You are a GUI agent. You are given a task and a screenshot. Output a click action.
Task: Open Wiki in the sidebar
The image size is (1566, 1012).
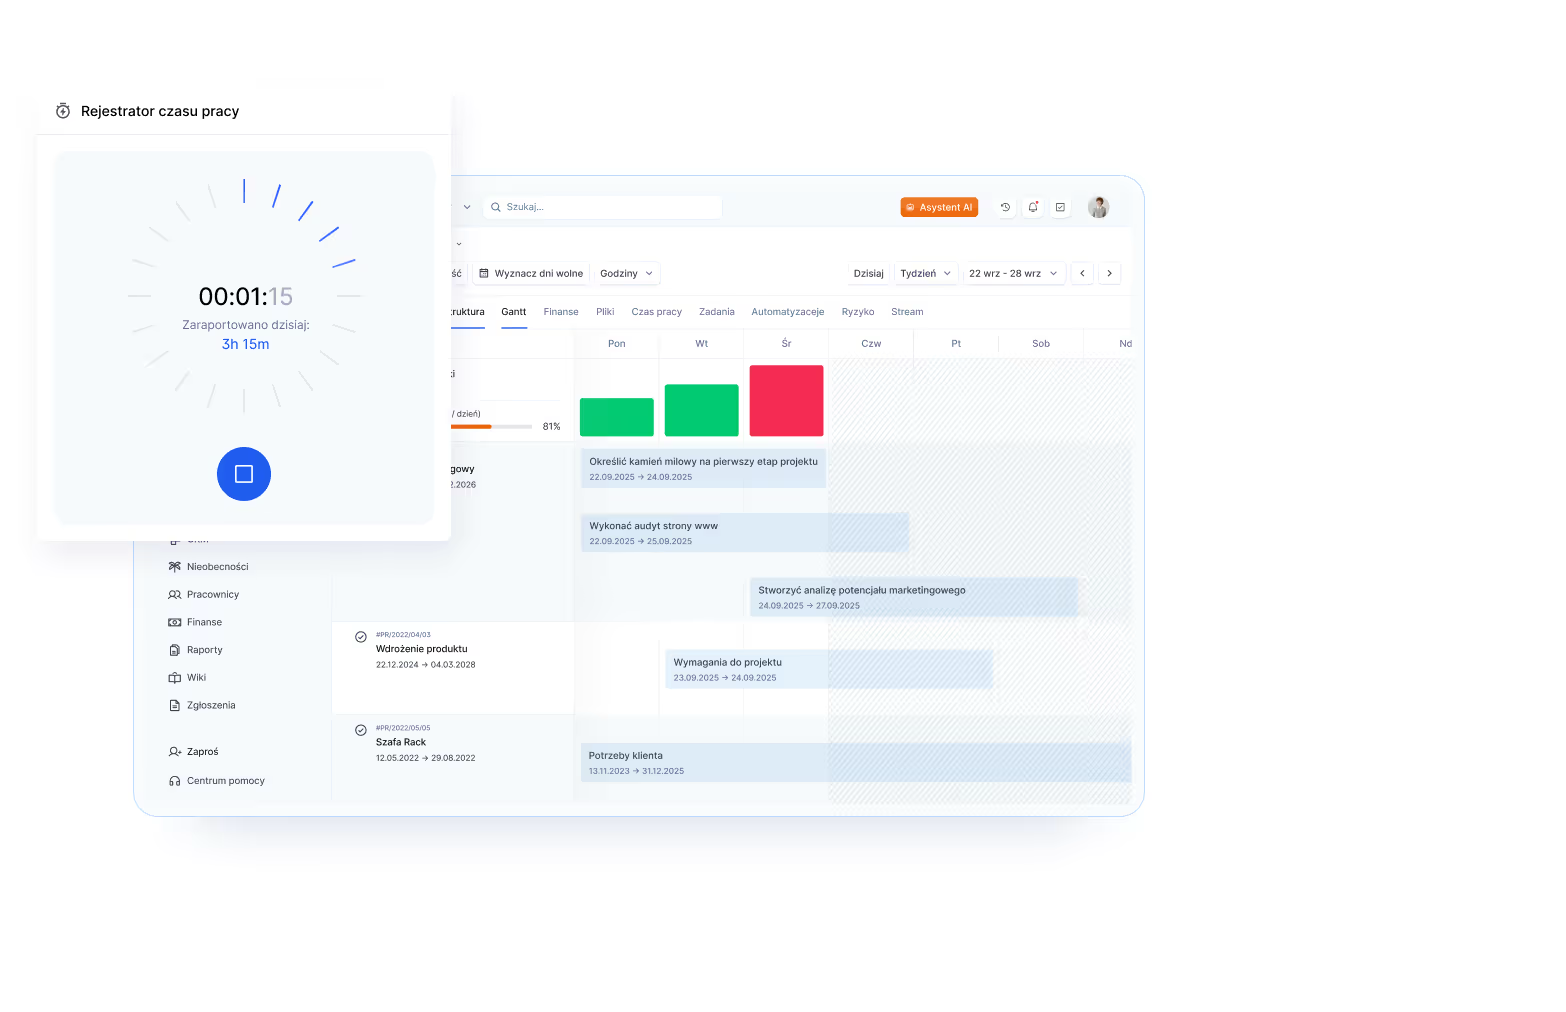coord(187,678)
